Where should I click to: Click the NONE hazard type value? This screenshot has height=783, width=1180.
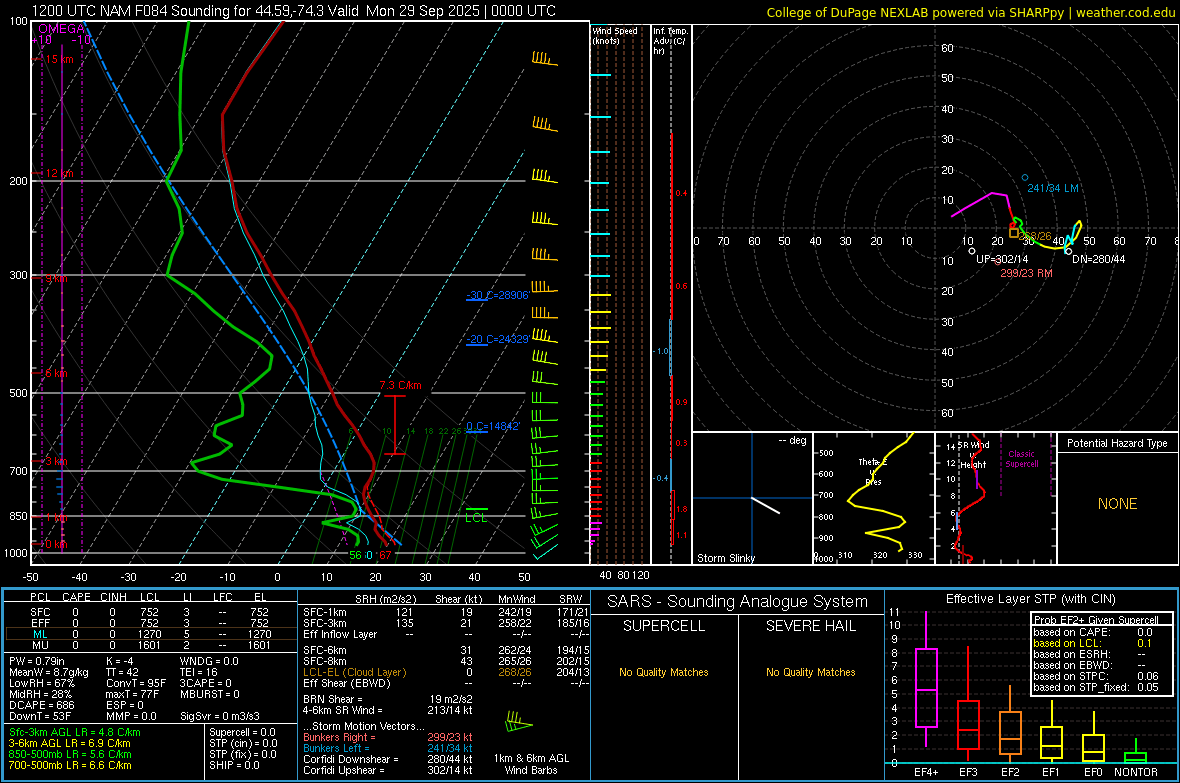pos(1118,504)
